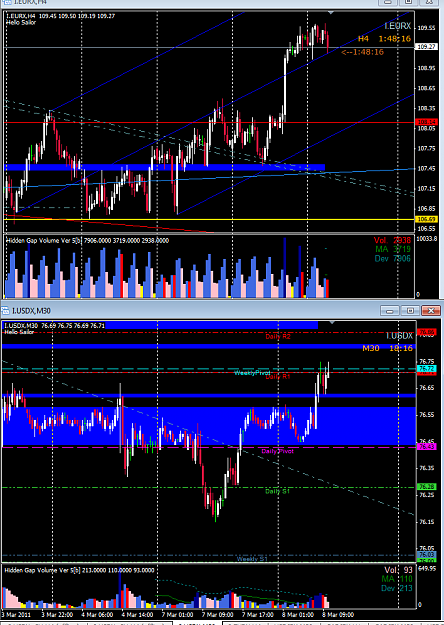Minimize the I.USDX,M30 chart window

[390, 311]
